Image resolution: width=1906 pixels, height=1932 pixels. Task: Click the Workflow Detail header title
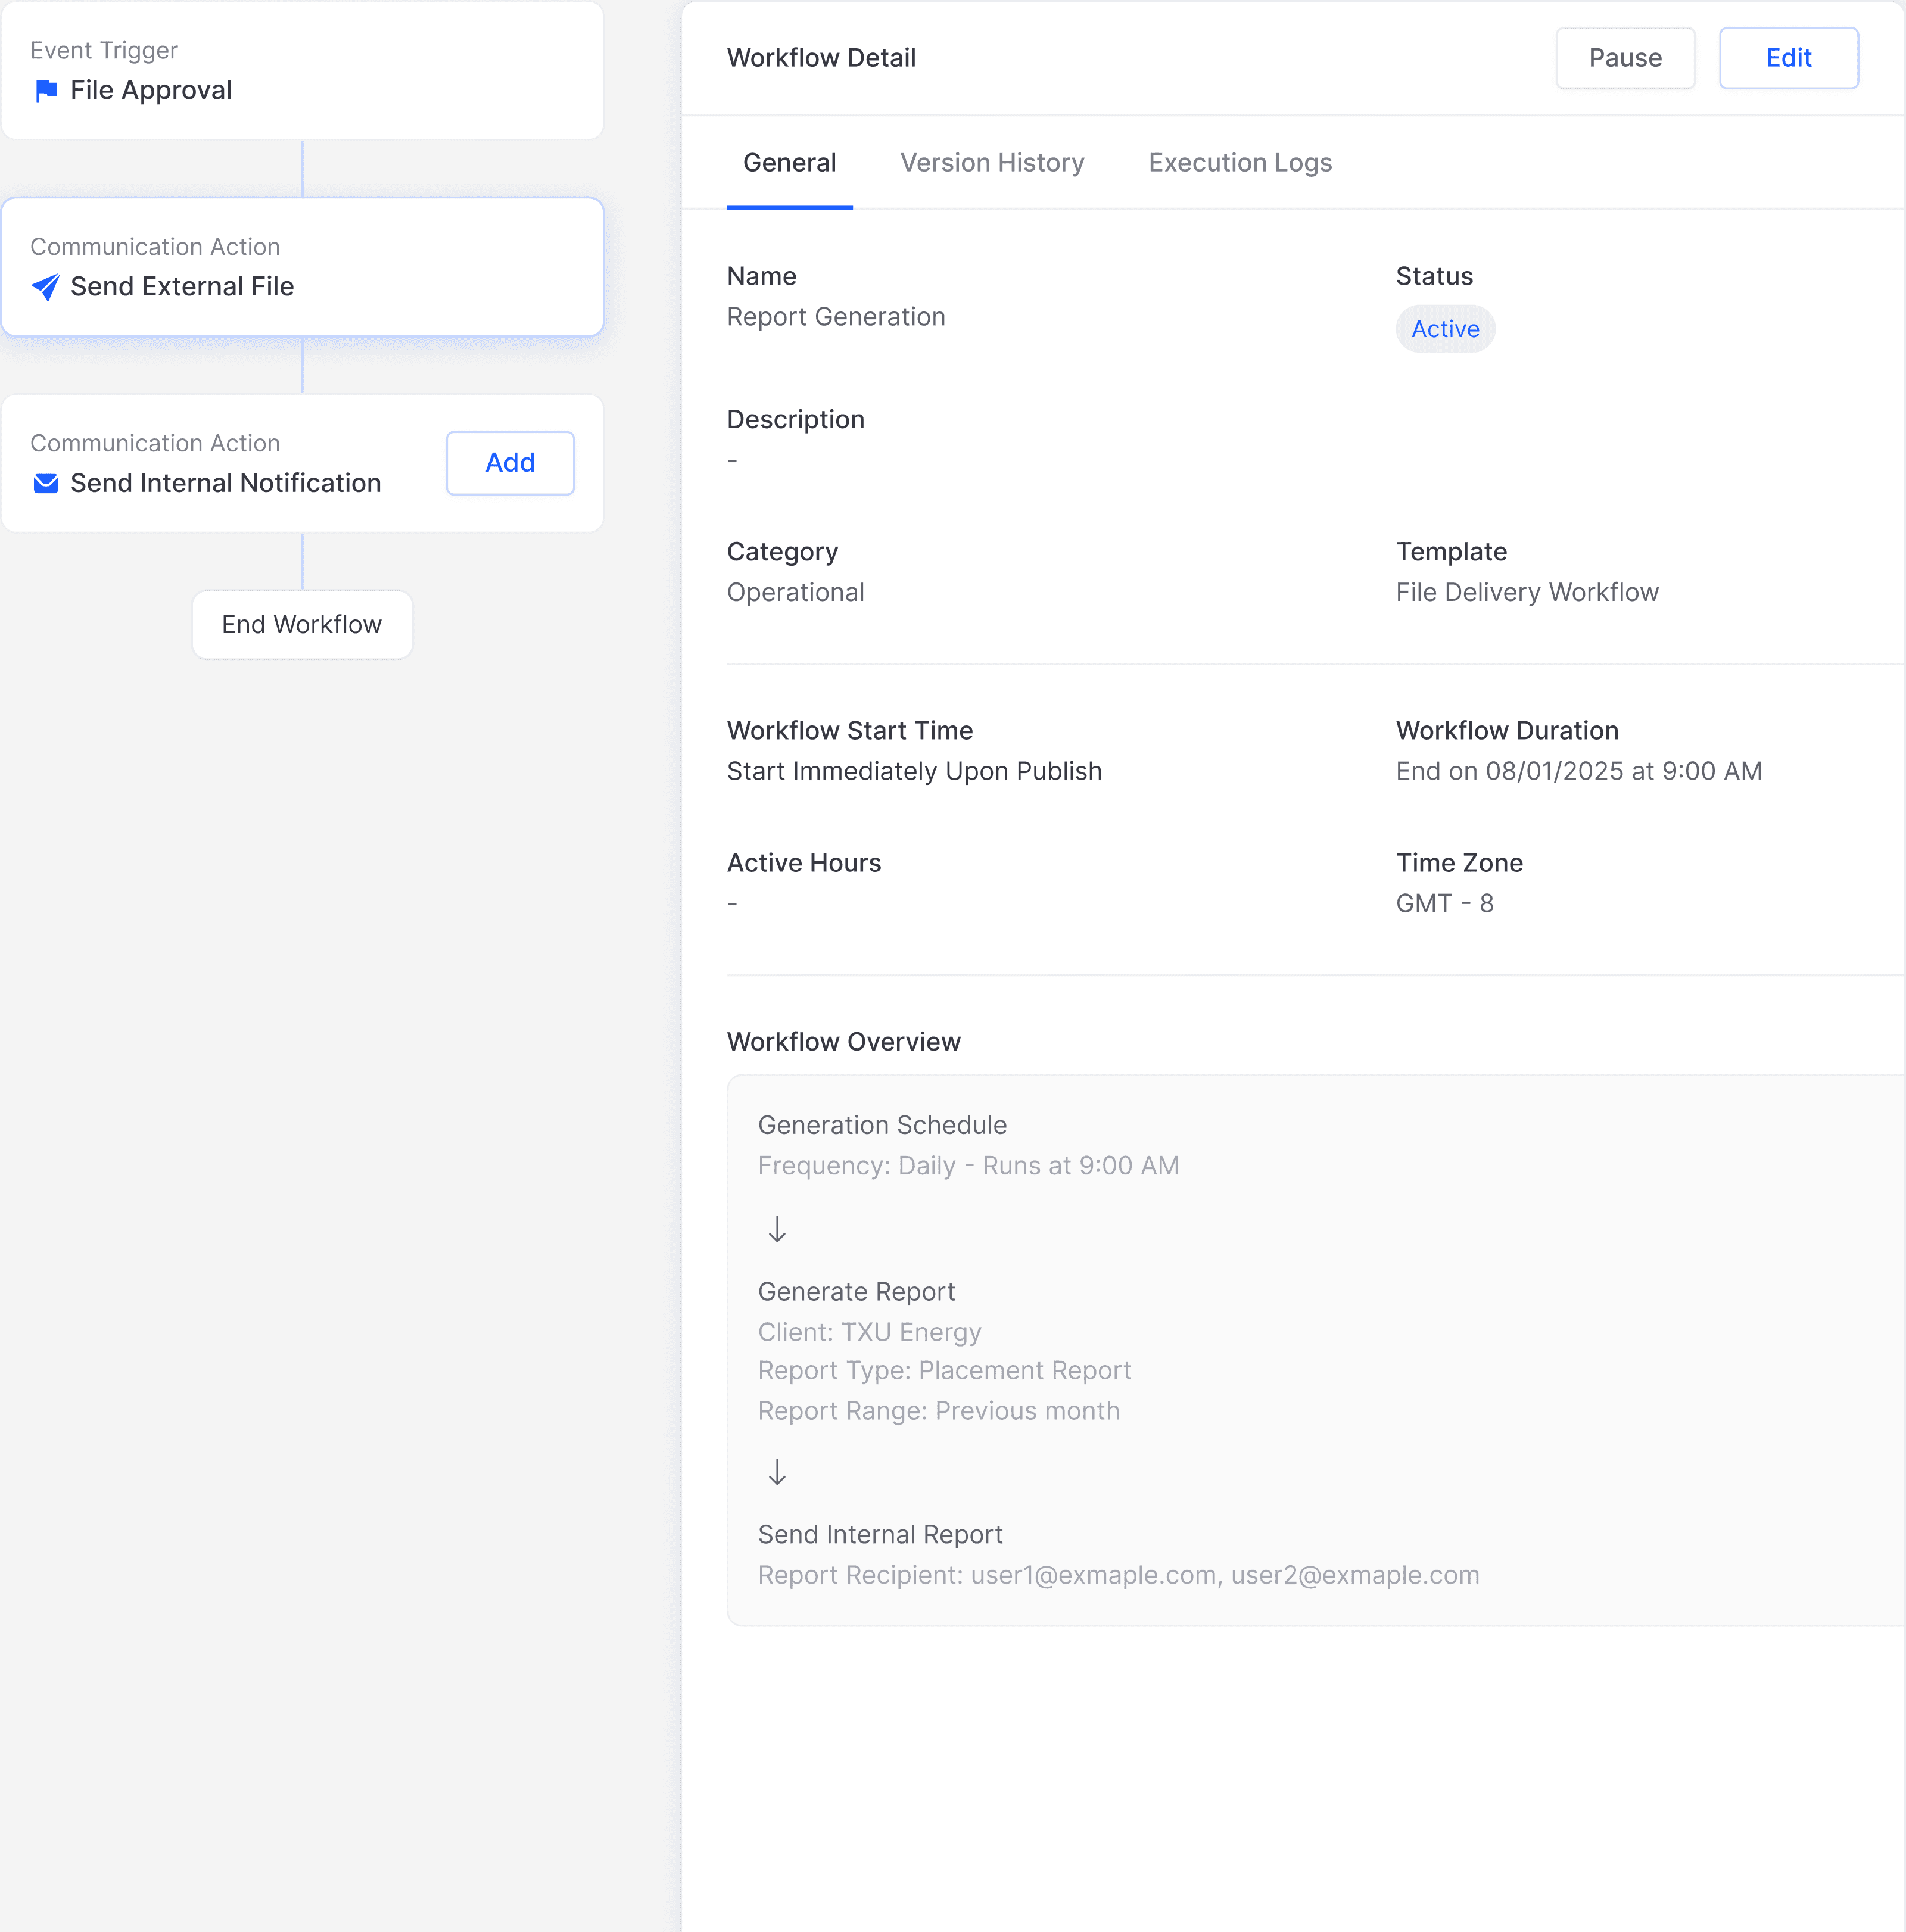click(821, 58)
